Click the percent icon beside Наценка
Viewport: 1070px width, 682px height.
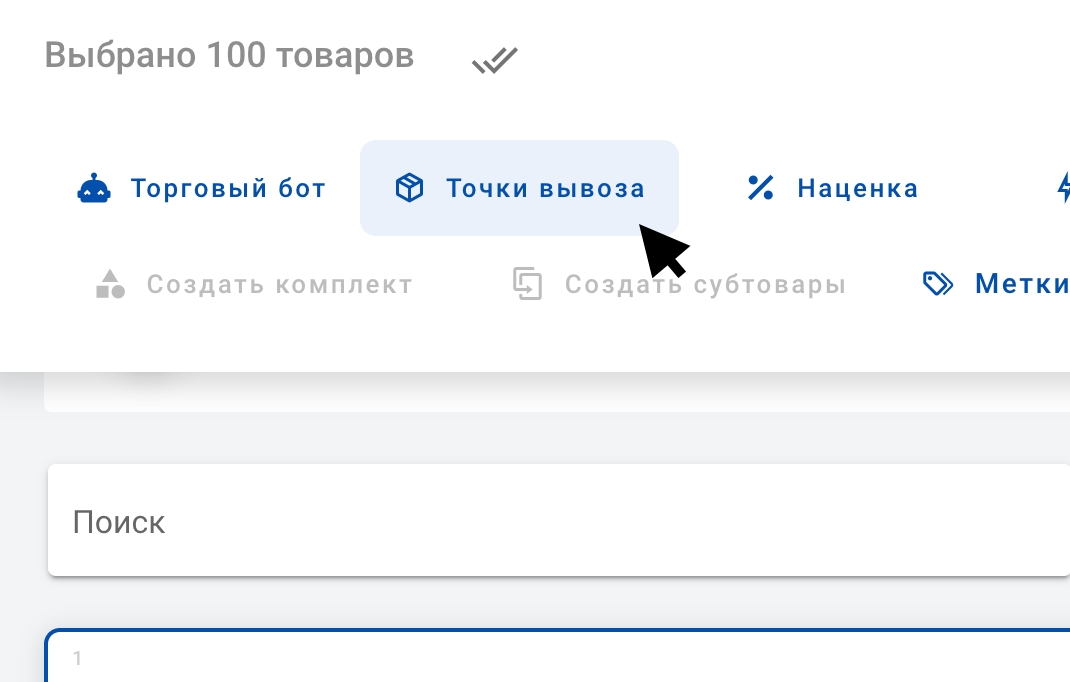pos(761,188)
